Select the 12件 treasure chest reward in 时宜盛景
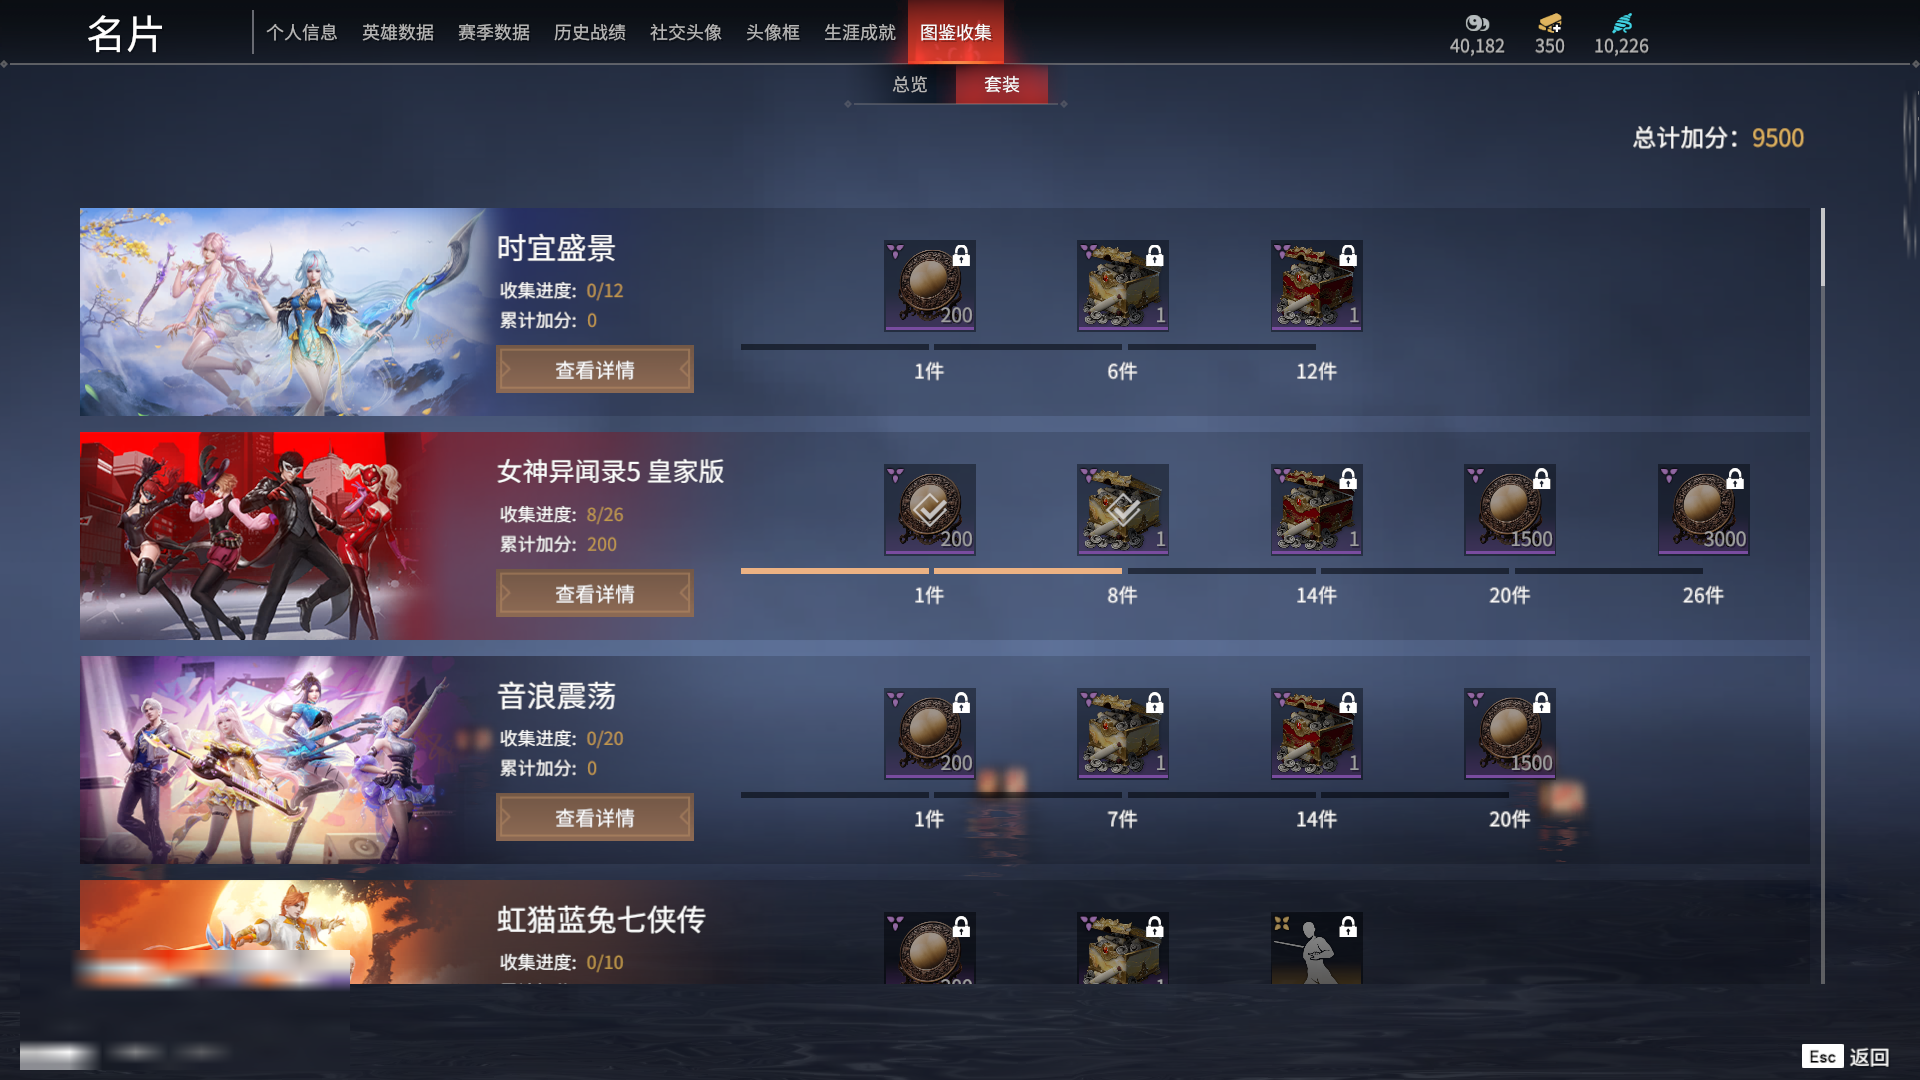 coord(1316,285)
